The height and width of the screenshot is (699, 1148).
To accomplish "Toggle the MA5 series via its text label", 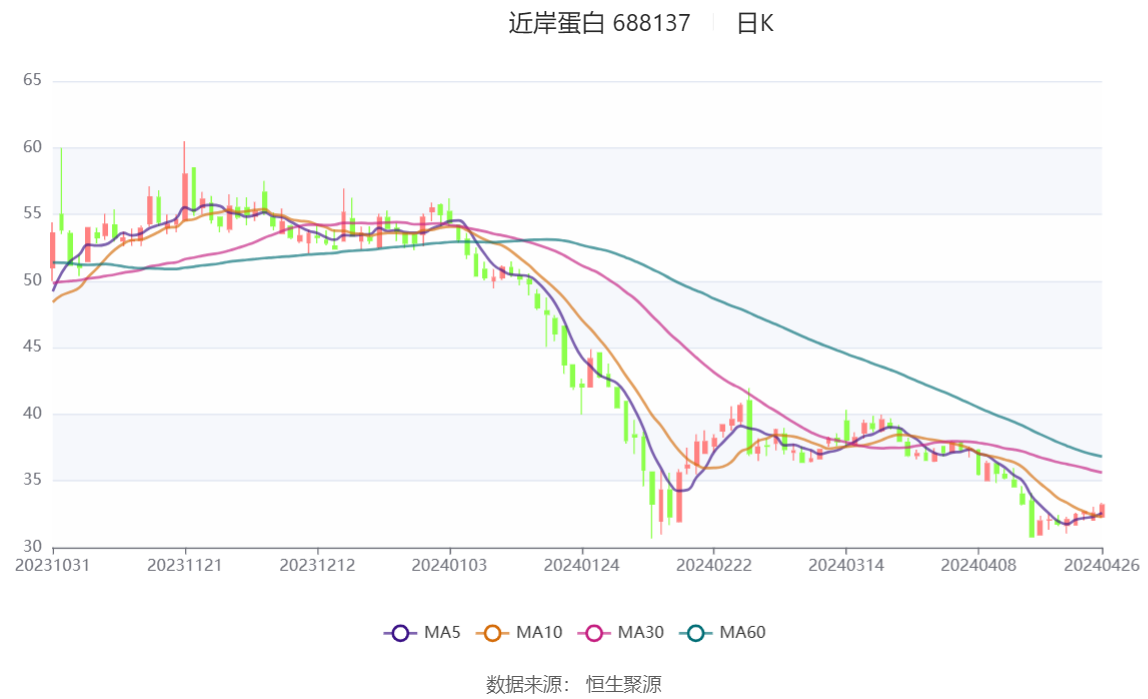I will [x=442, y=632].
